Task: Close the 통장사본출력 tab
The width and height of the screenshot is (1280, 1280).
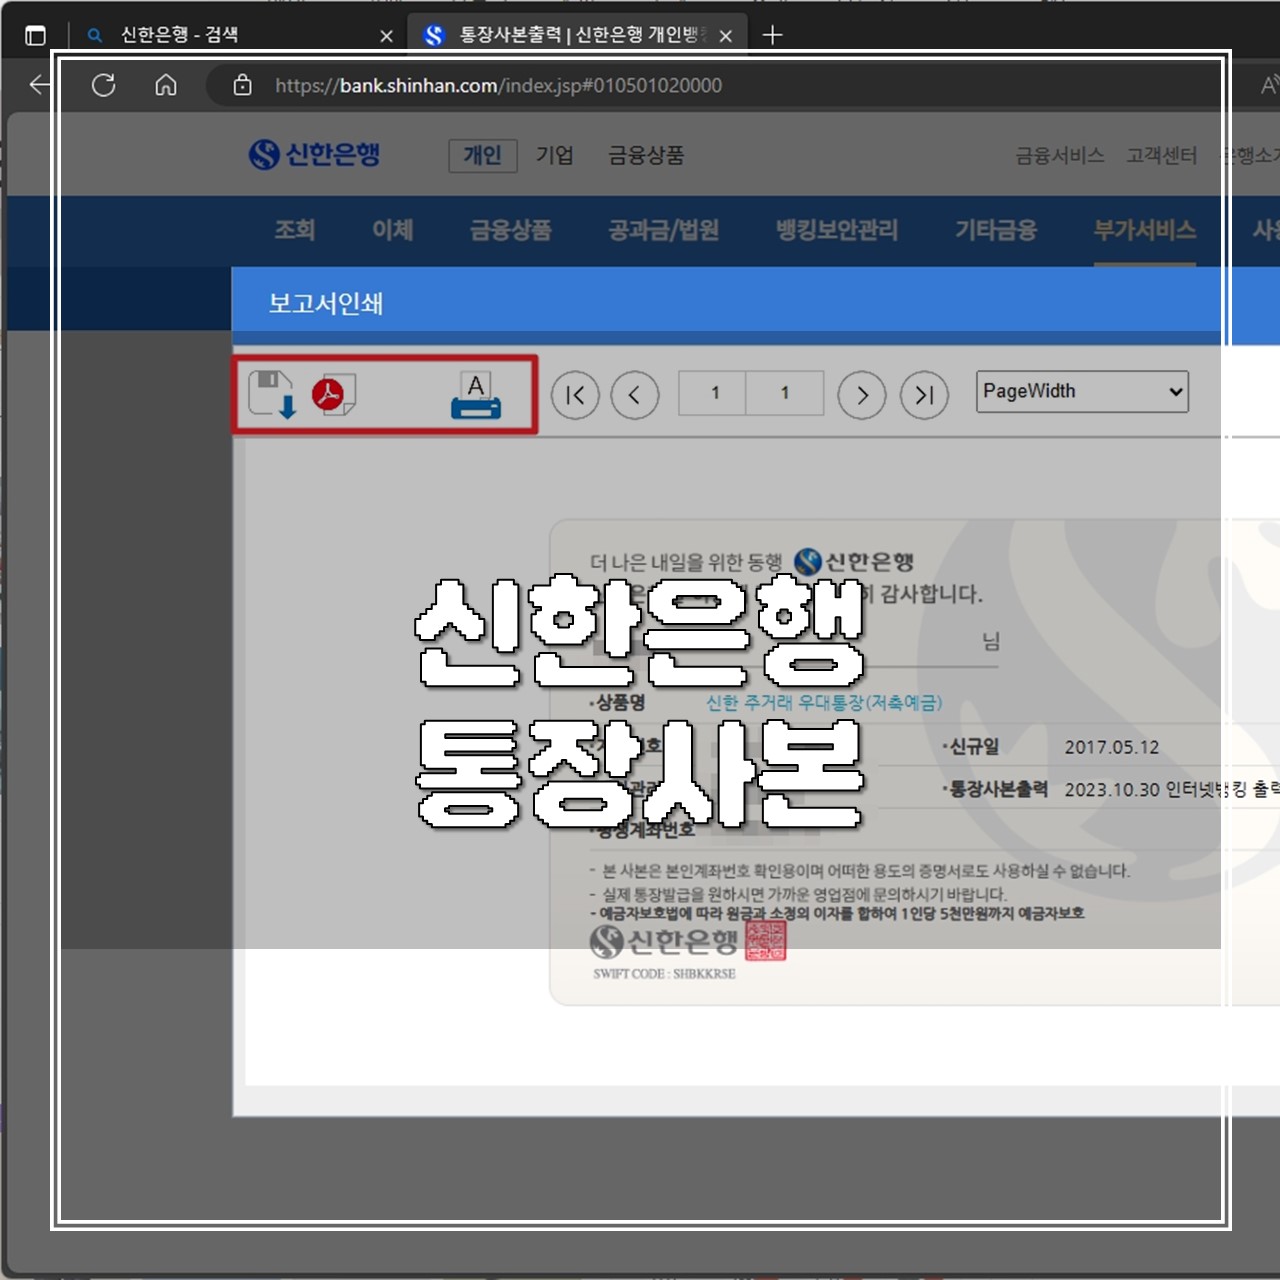Action: [x=726, y=36]
